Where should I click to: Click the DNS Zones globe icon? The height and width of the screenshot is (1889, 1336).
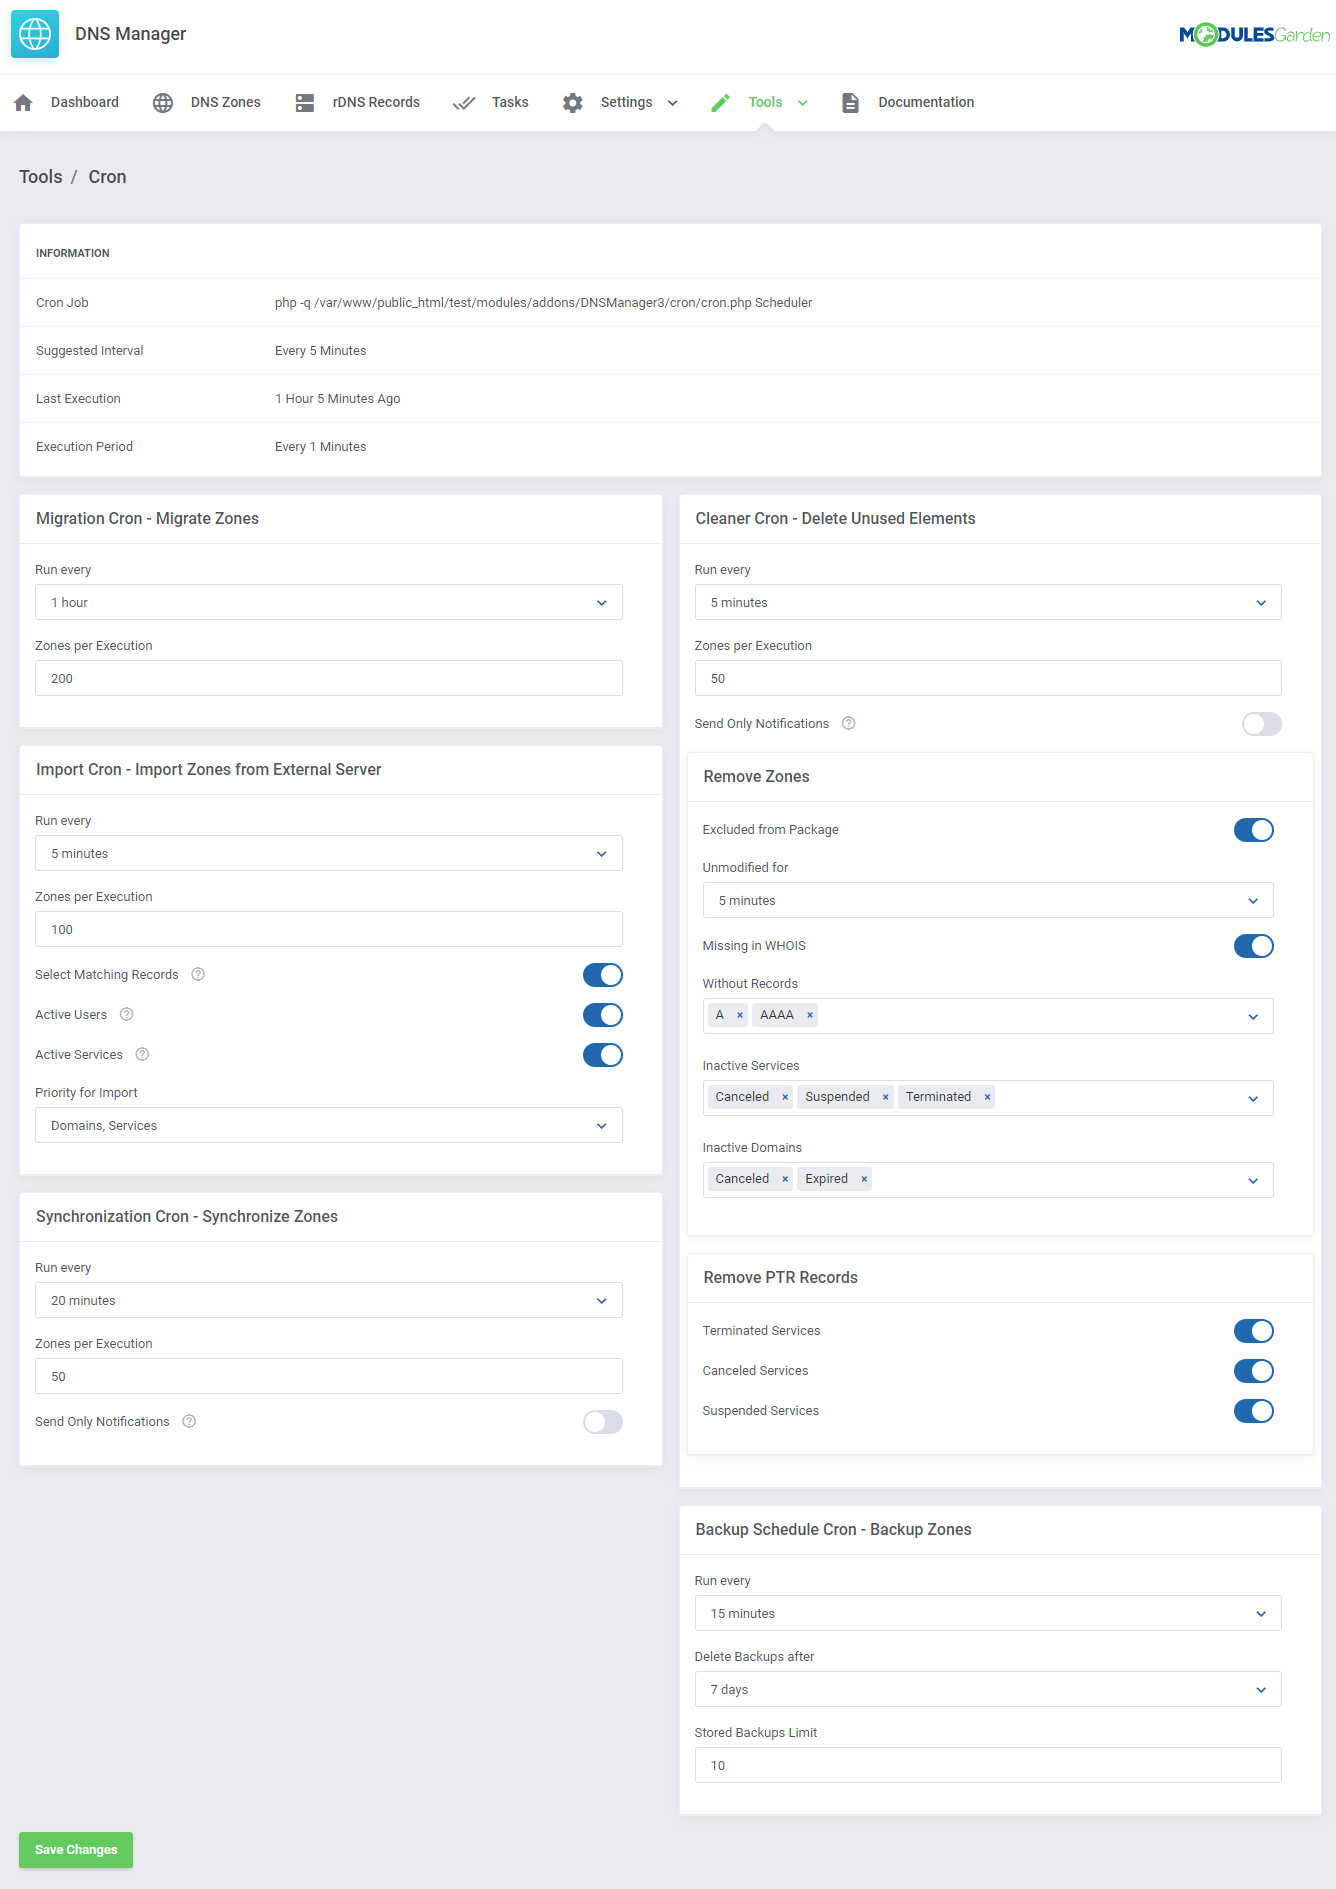pos(163,102)
